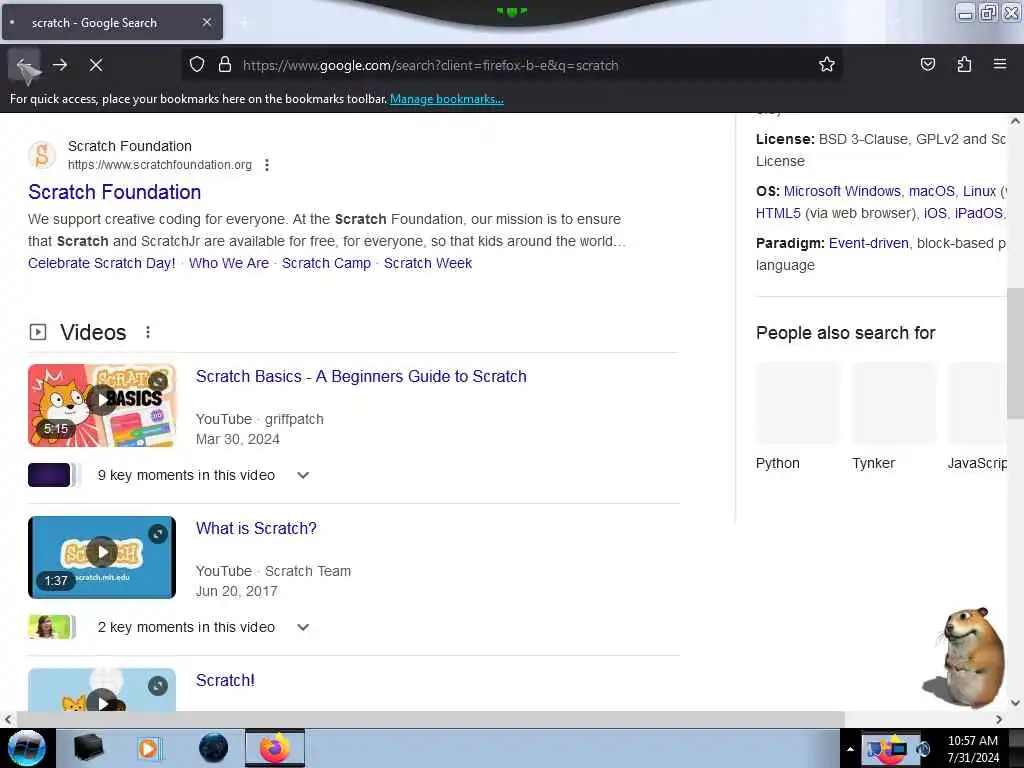Open What is Scratch? video link
Screen dimensions: 1024x768
click(256, 528)
